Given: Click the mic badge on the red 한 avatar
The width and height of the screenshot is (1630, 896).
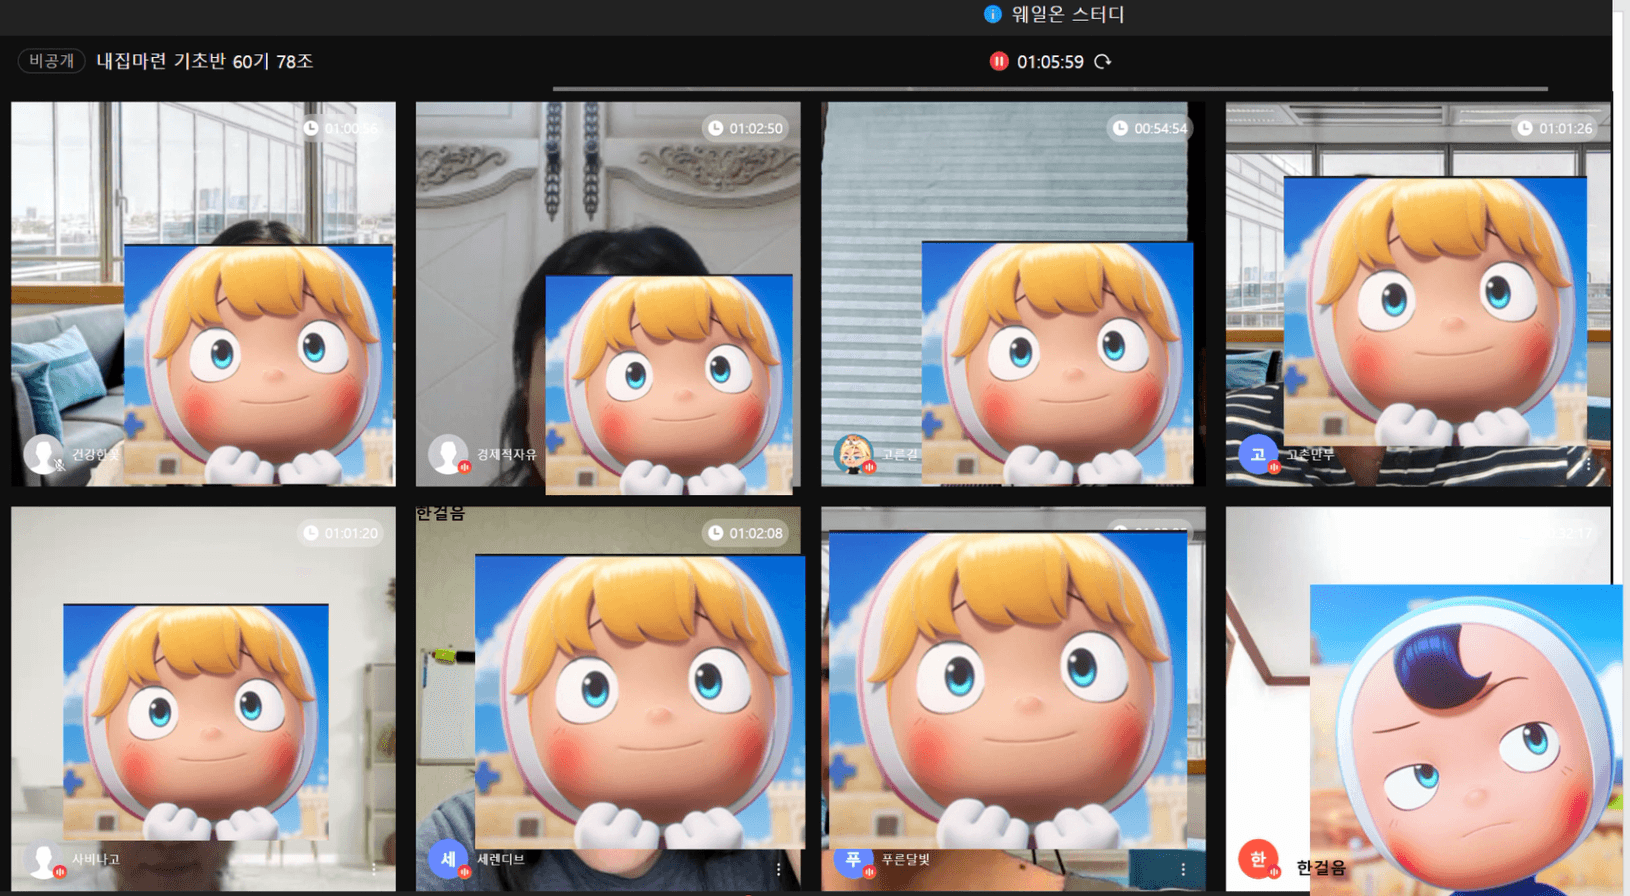Looking at the screenshot, I should coord(1274,872).
